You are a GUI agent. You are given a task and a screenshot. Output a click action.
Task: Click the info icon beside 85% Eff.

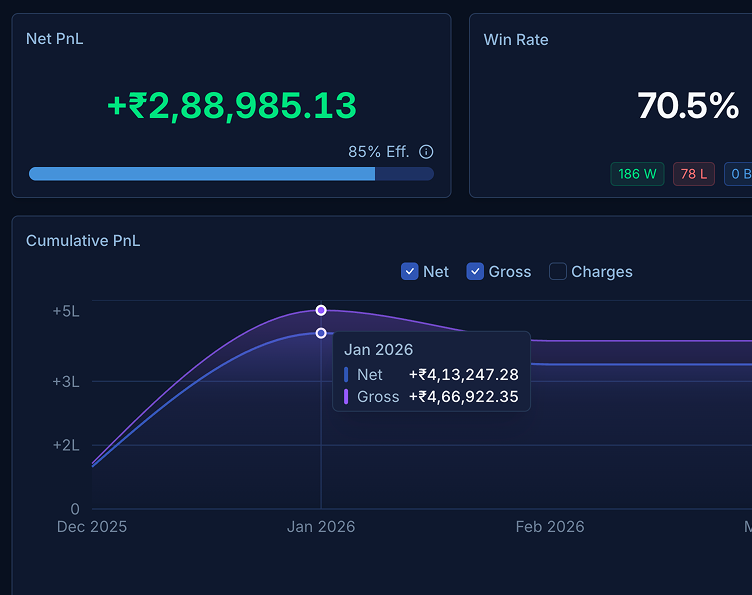(426, 152)
